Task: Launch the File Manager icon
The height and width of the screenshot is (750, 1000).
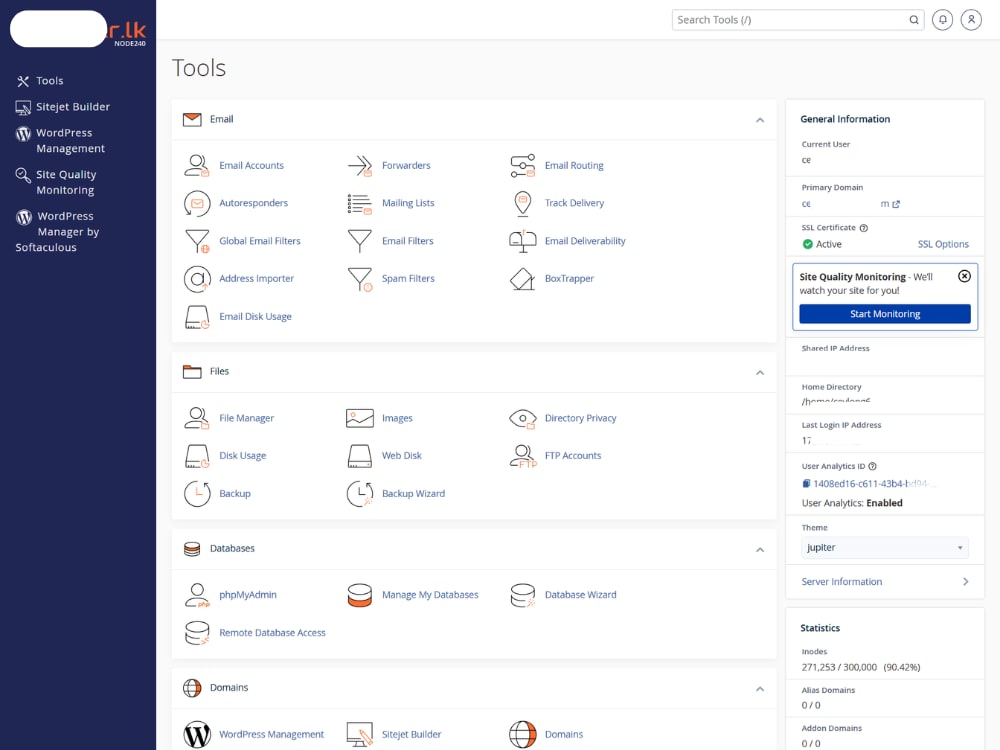Action: point(196,418)
